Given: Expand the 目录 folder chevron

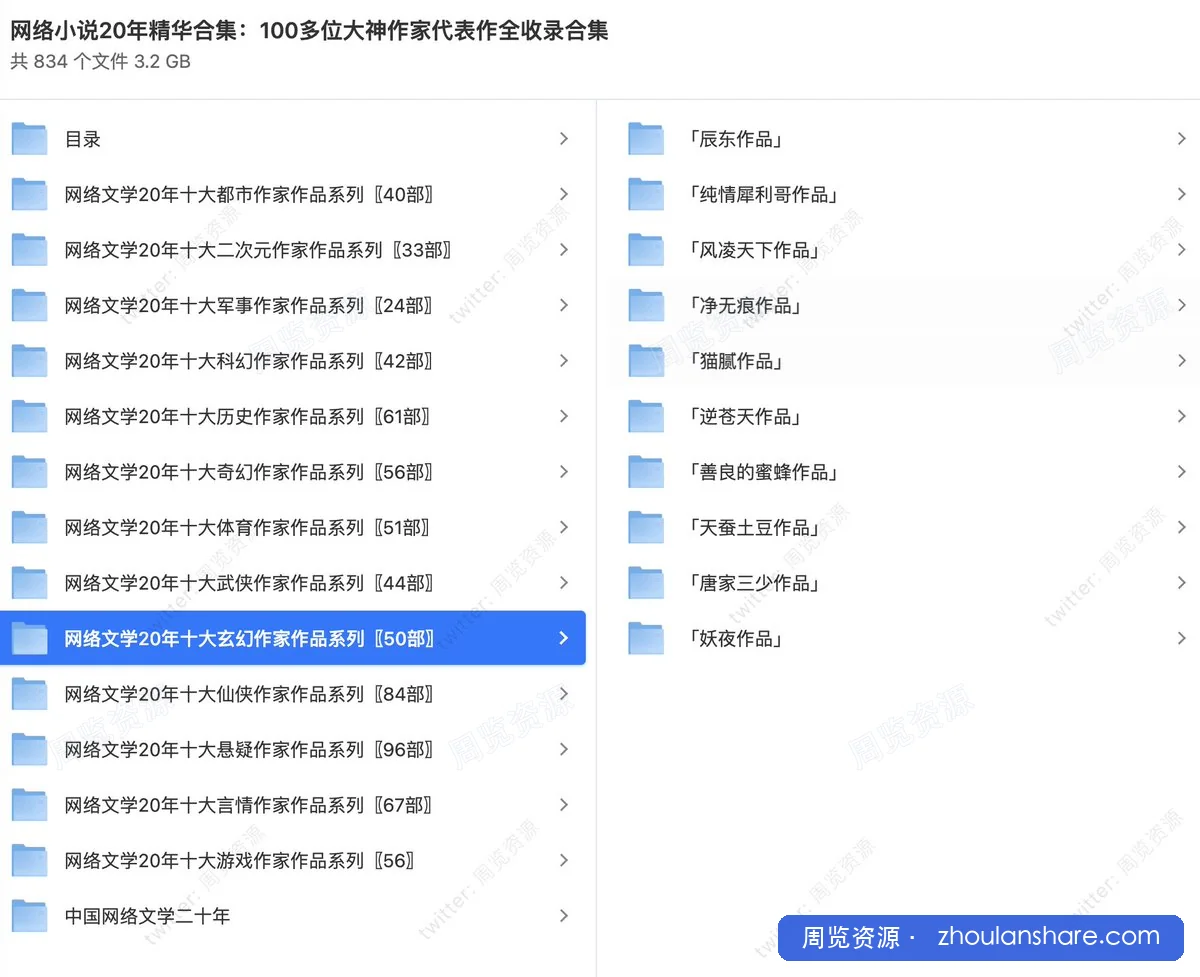Looking at the screenshot, I should tap(564, 139).
